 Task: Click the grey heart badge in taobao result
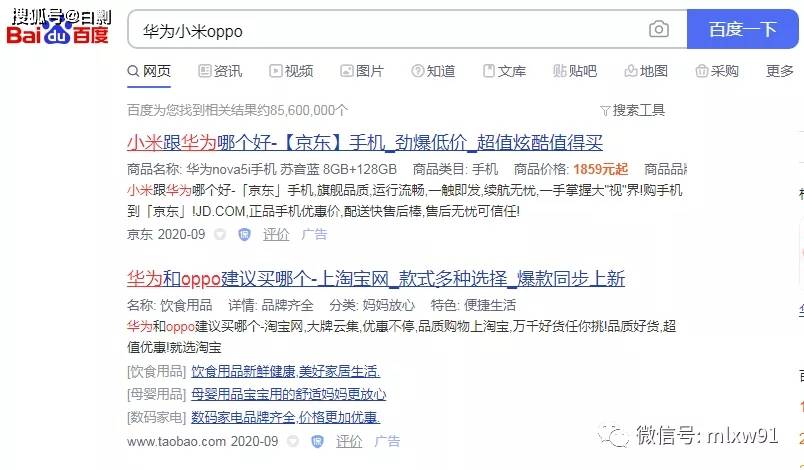coord(293,441)
